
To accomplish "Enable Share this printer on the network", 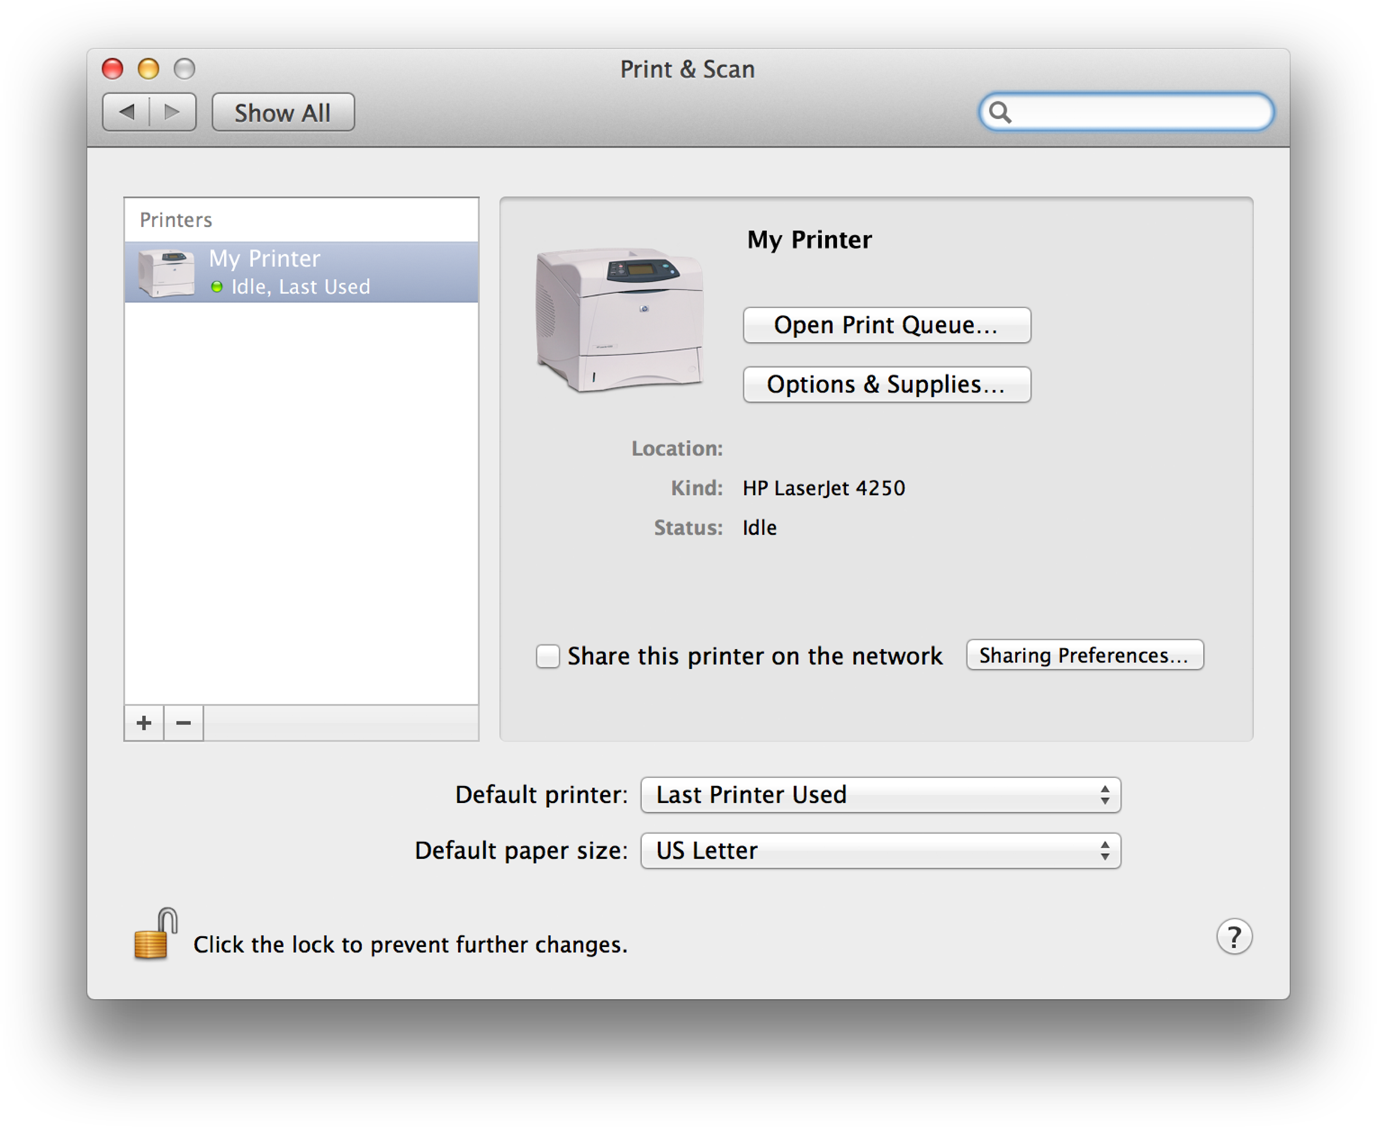I will click(548, 656).
